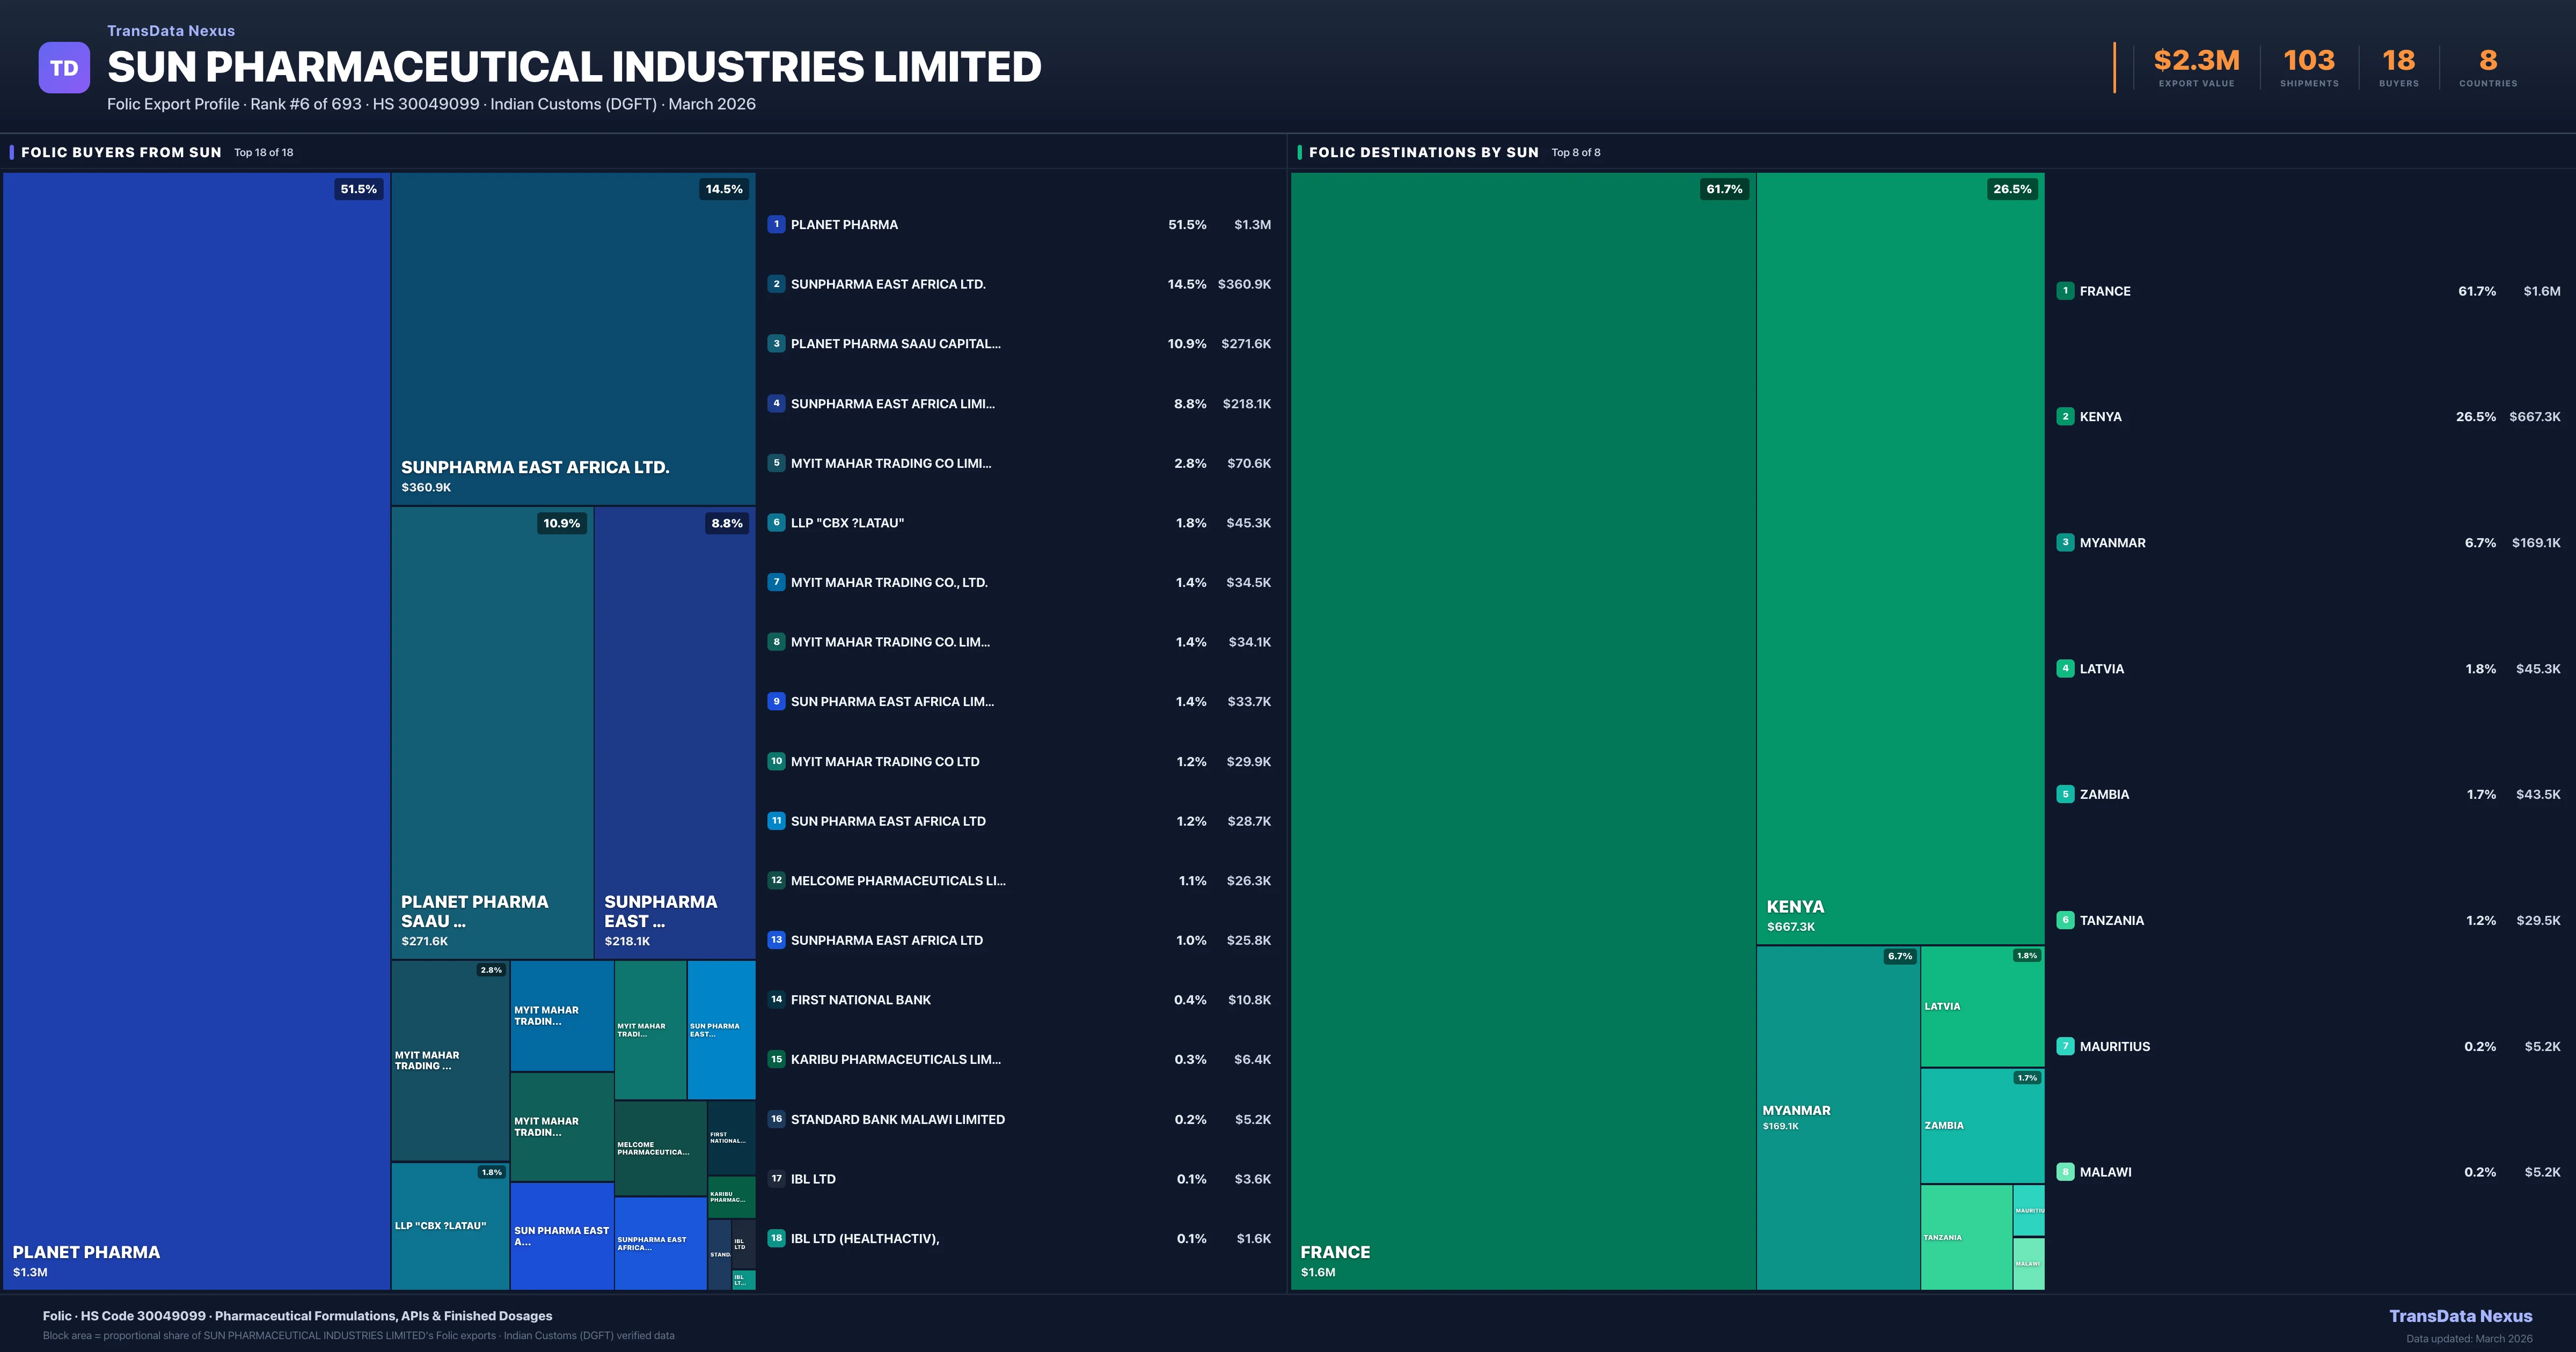Image resolution: width=2576 pixels, height=1352 pixels.
Task: Click rank 6 badge next to LLP CBX ?LATAU
Action: 776,522
